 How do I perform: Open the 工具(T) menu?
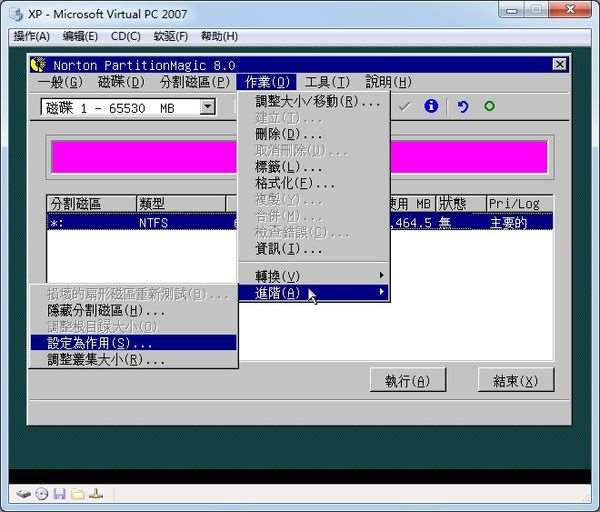(328, 82)
